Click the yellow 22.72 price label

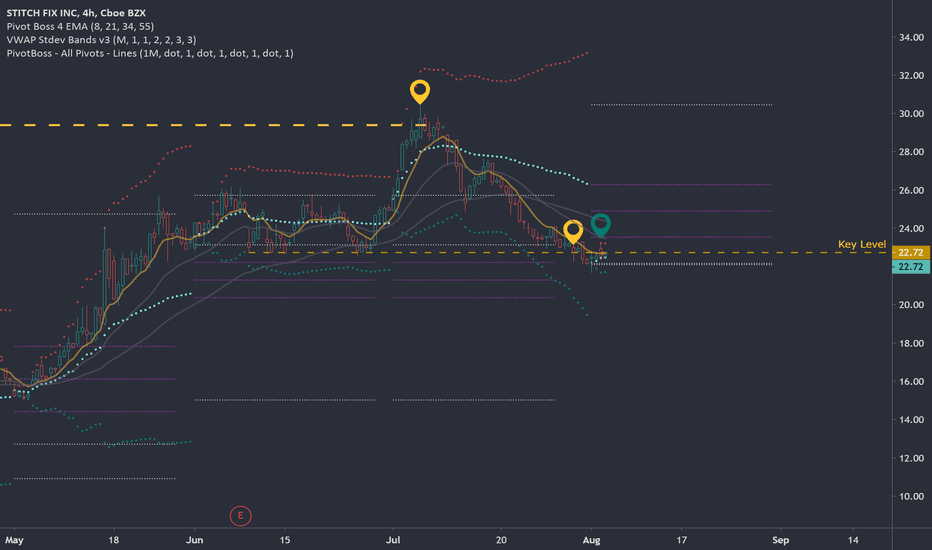point(911,253)
